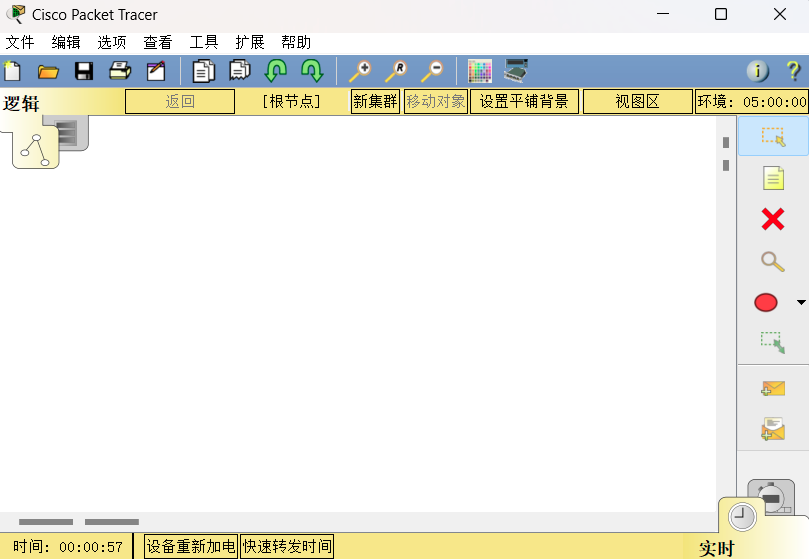
Task: Switch to the physical workspace tab
Action: click(73, 132)
